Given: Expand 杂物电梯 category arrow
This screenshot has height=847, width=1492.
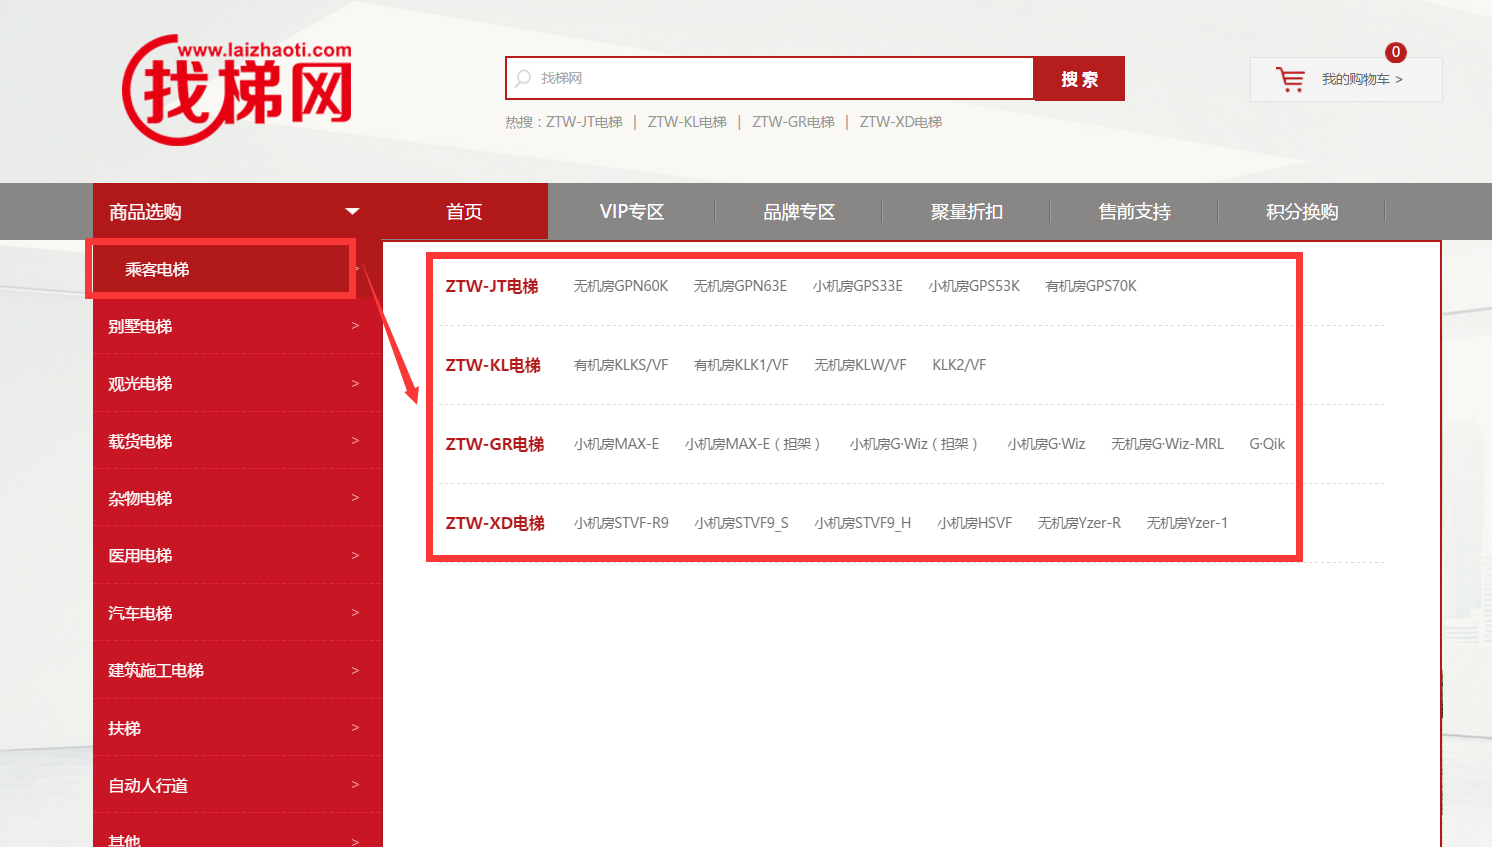Looking at the screenshot, I should (x=355, y=498).
